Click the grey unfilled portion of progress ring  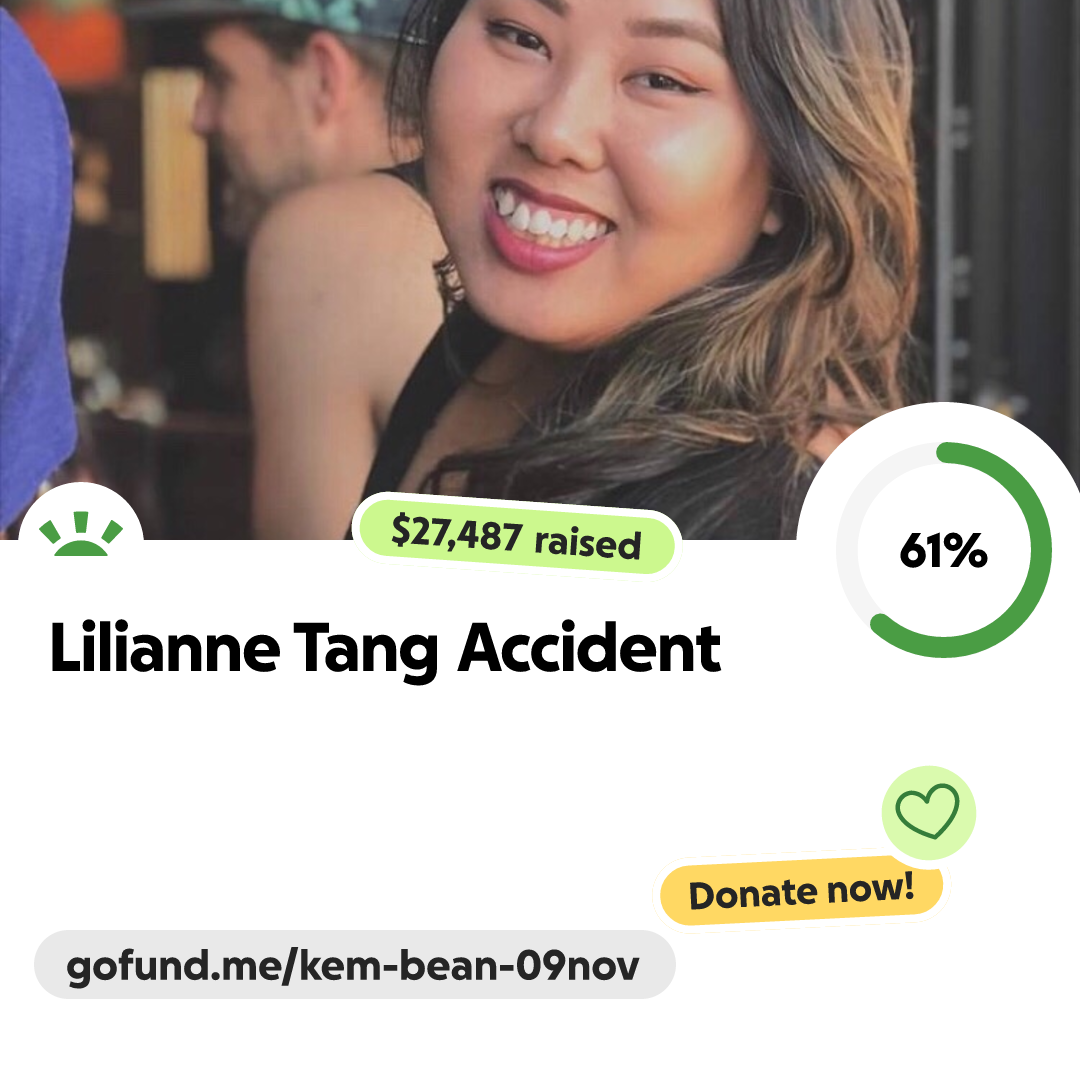(854, 523)
